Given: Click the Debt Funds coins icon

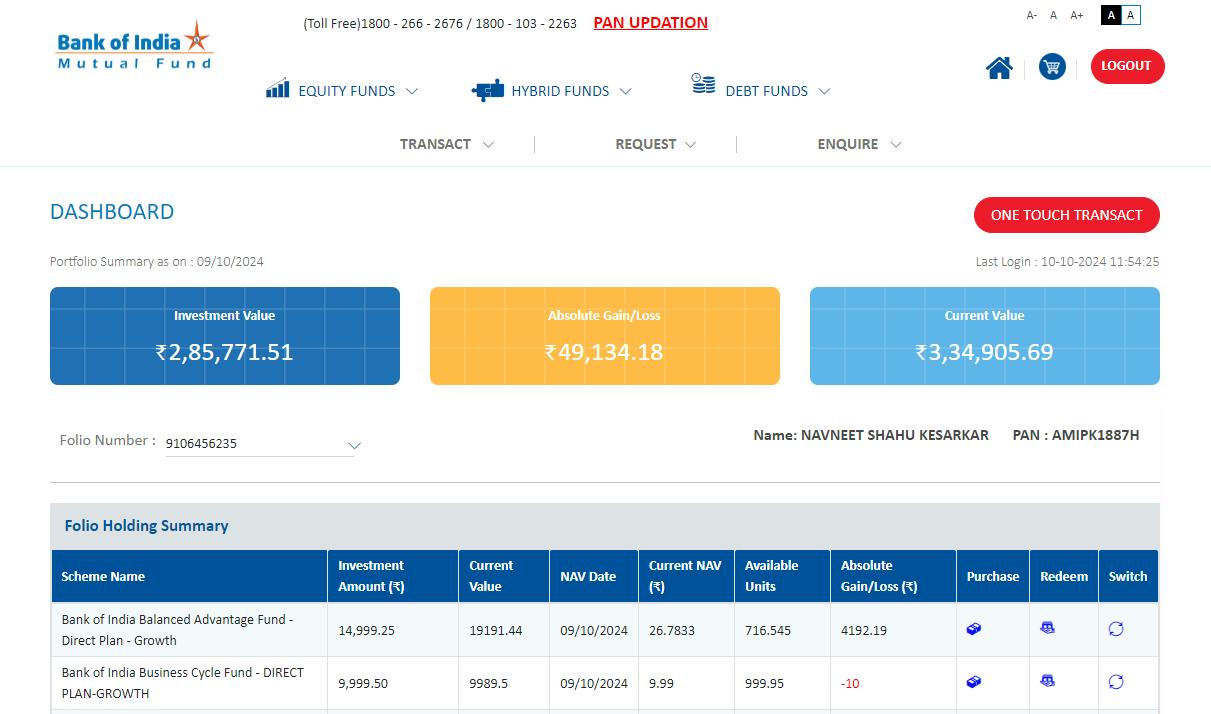Looking at the screenshot, I should tap(704, 84).
